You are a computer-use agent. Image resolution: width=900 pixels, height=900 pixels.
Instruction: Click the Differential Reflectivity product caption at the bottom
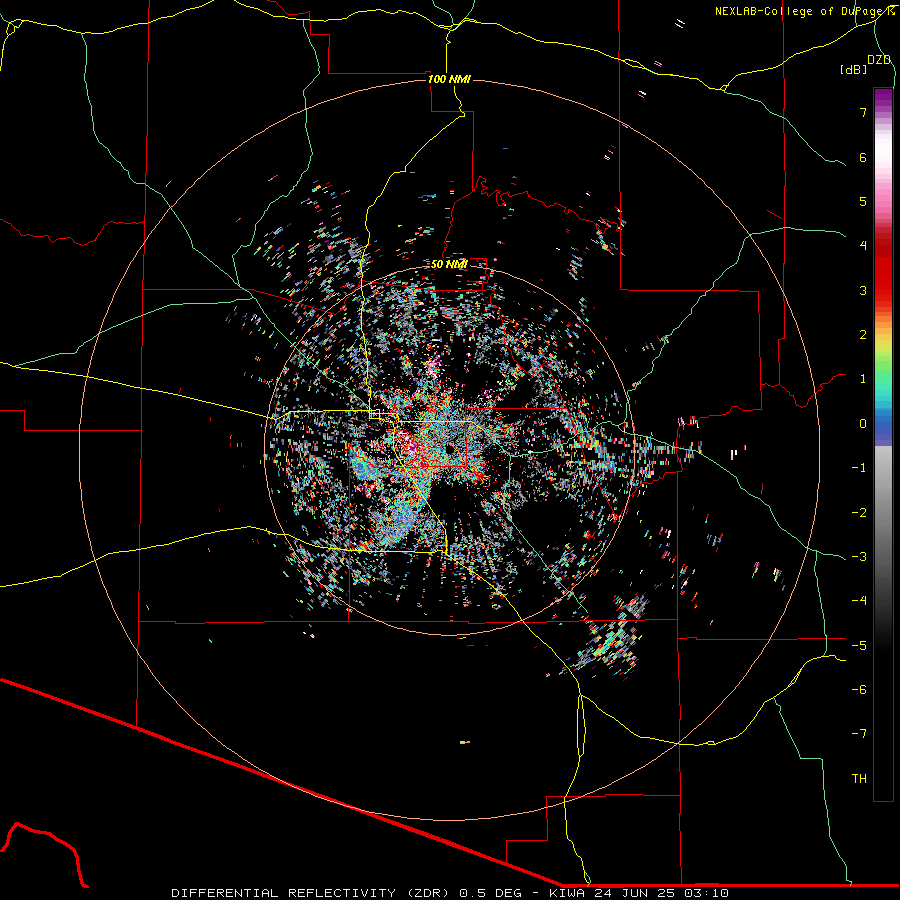450,893
